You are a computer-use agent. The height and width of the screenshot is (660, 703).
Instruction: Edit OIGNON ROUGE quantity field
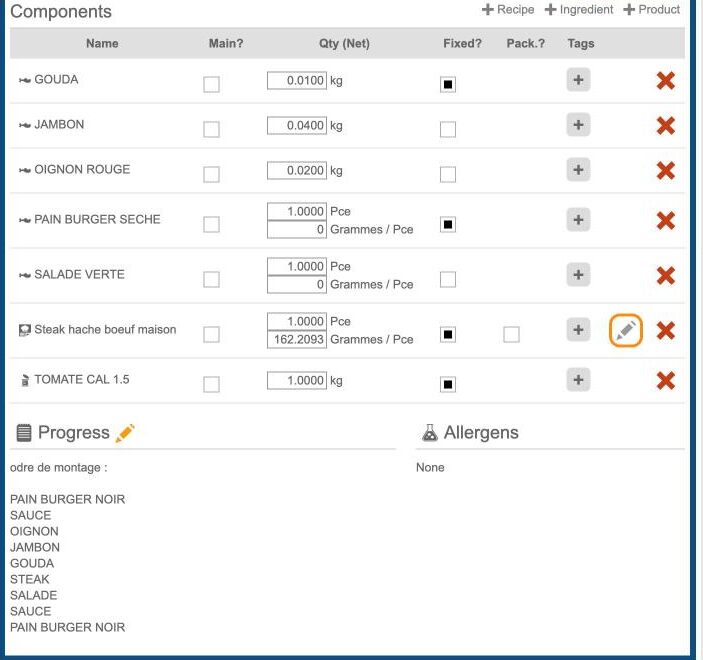(297, 170)
